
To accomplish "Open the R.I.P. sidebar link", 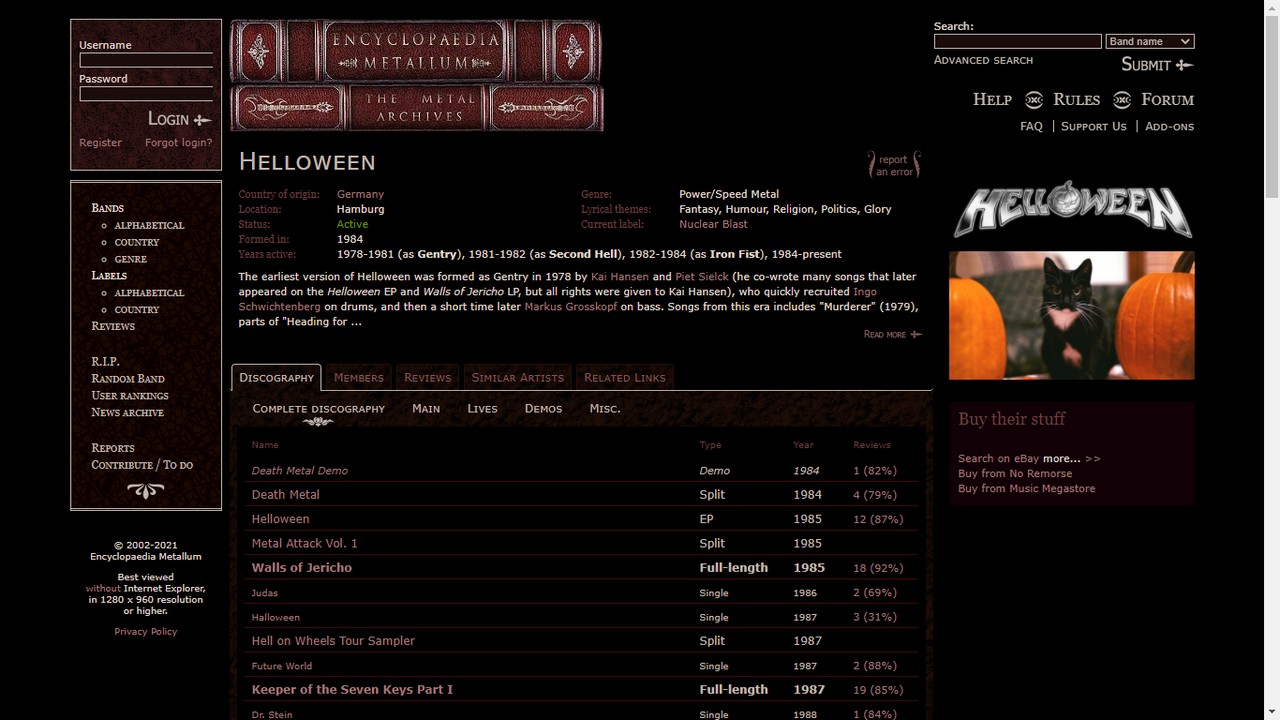I will 105,362.
